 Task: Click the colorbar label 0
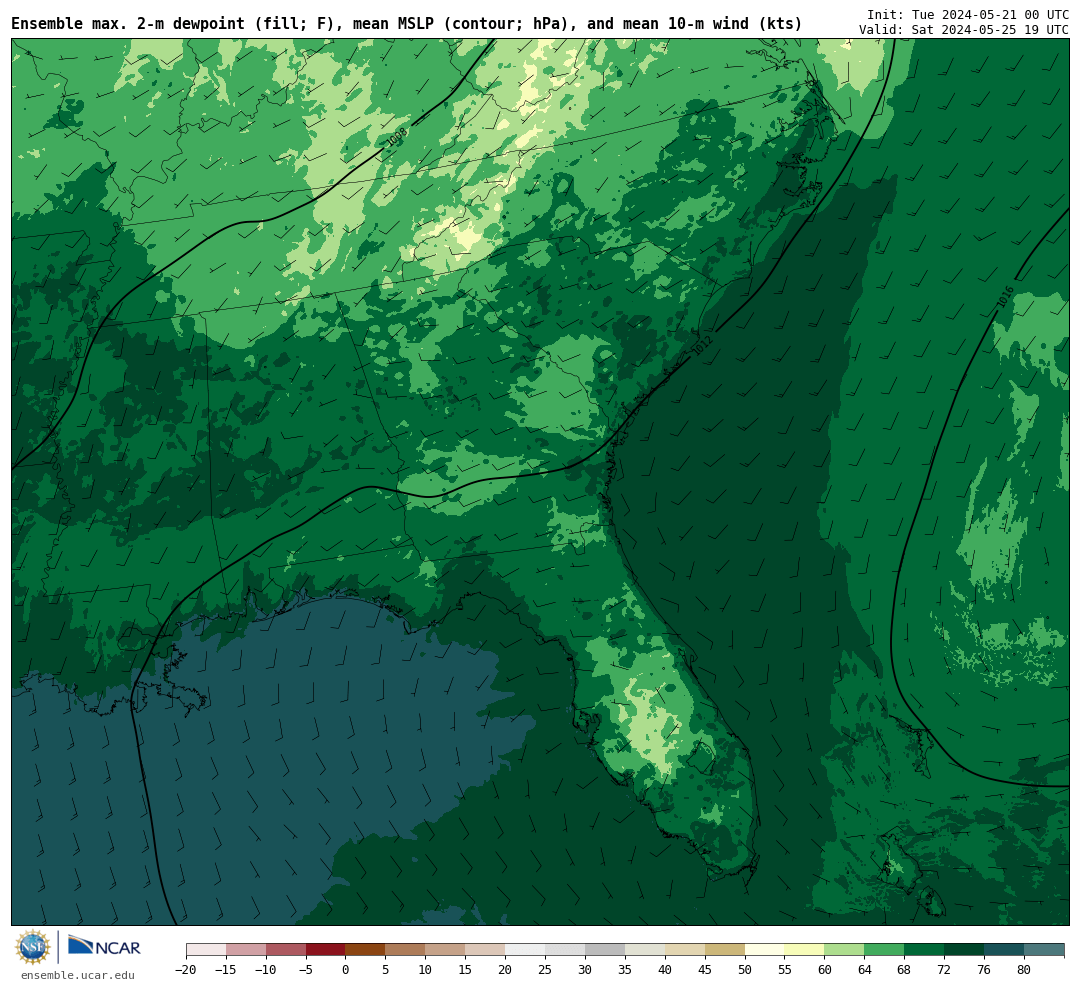345,970
